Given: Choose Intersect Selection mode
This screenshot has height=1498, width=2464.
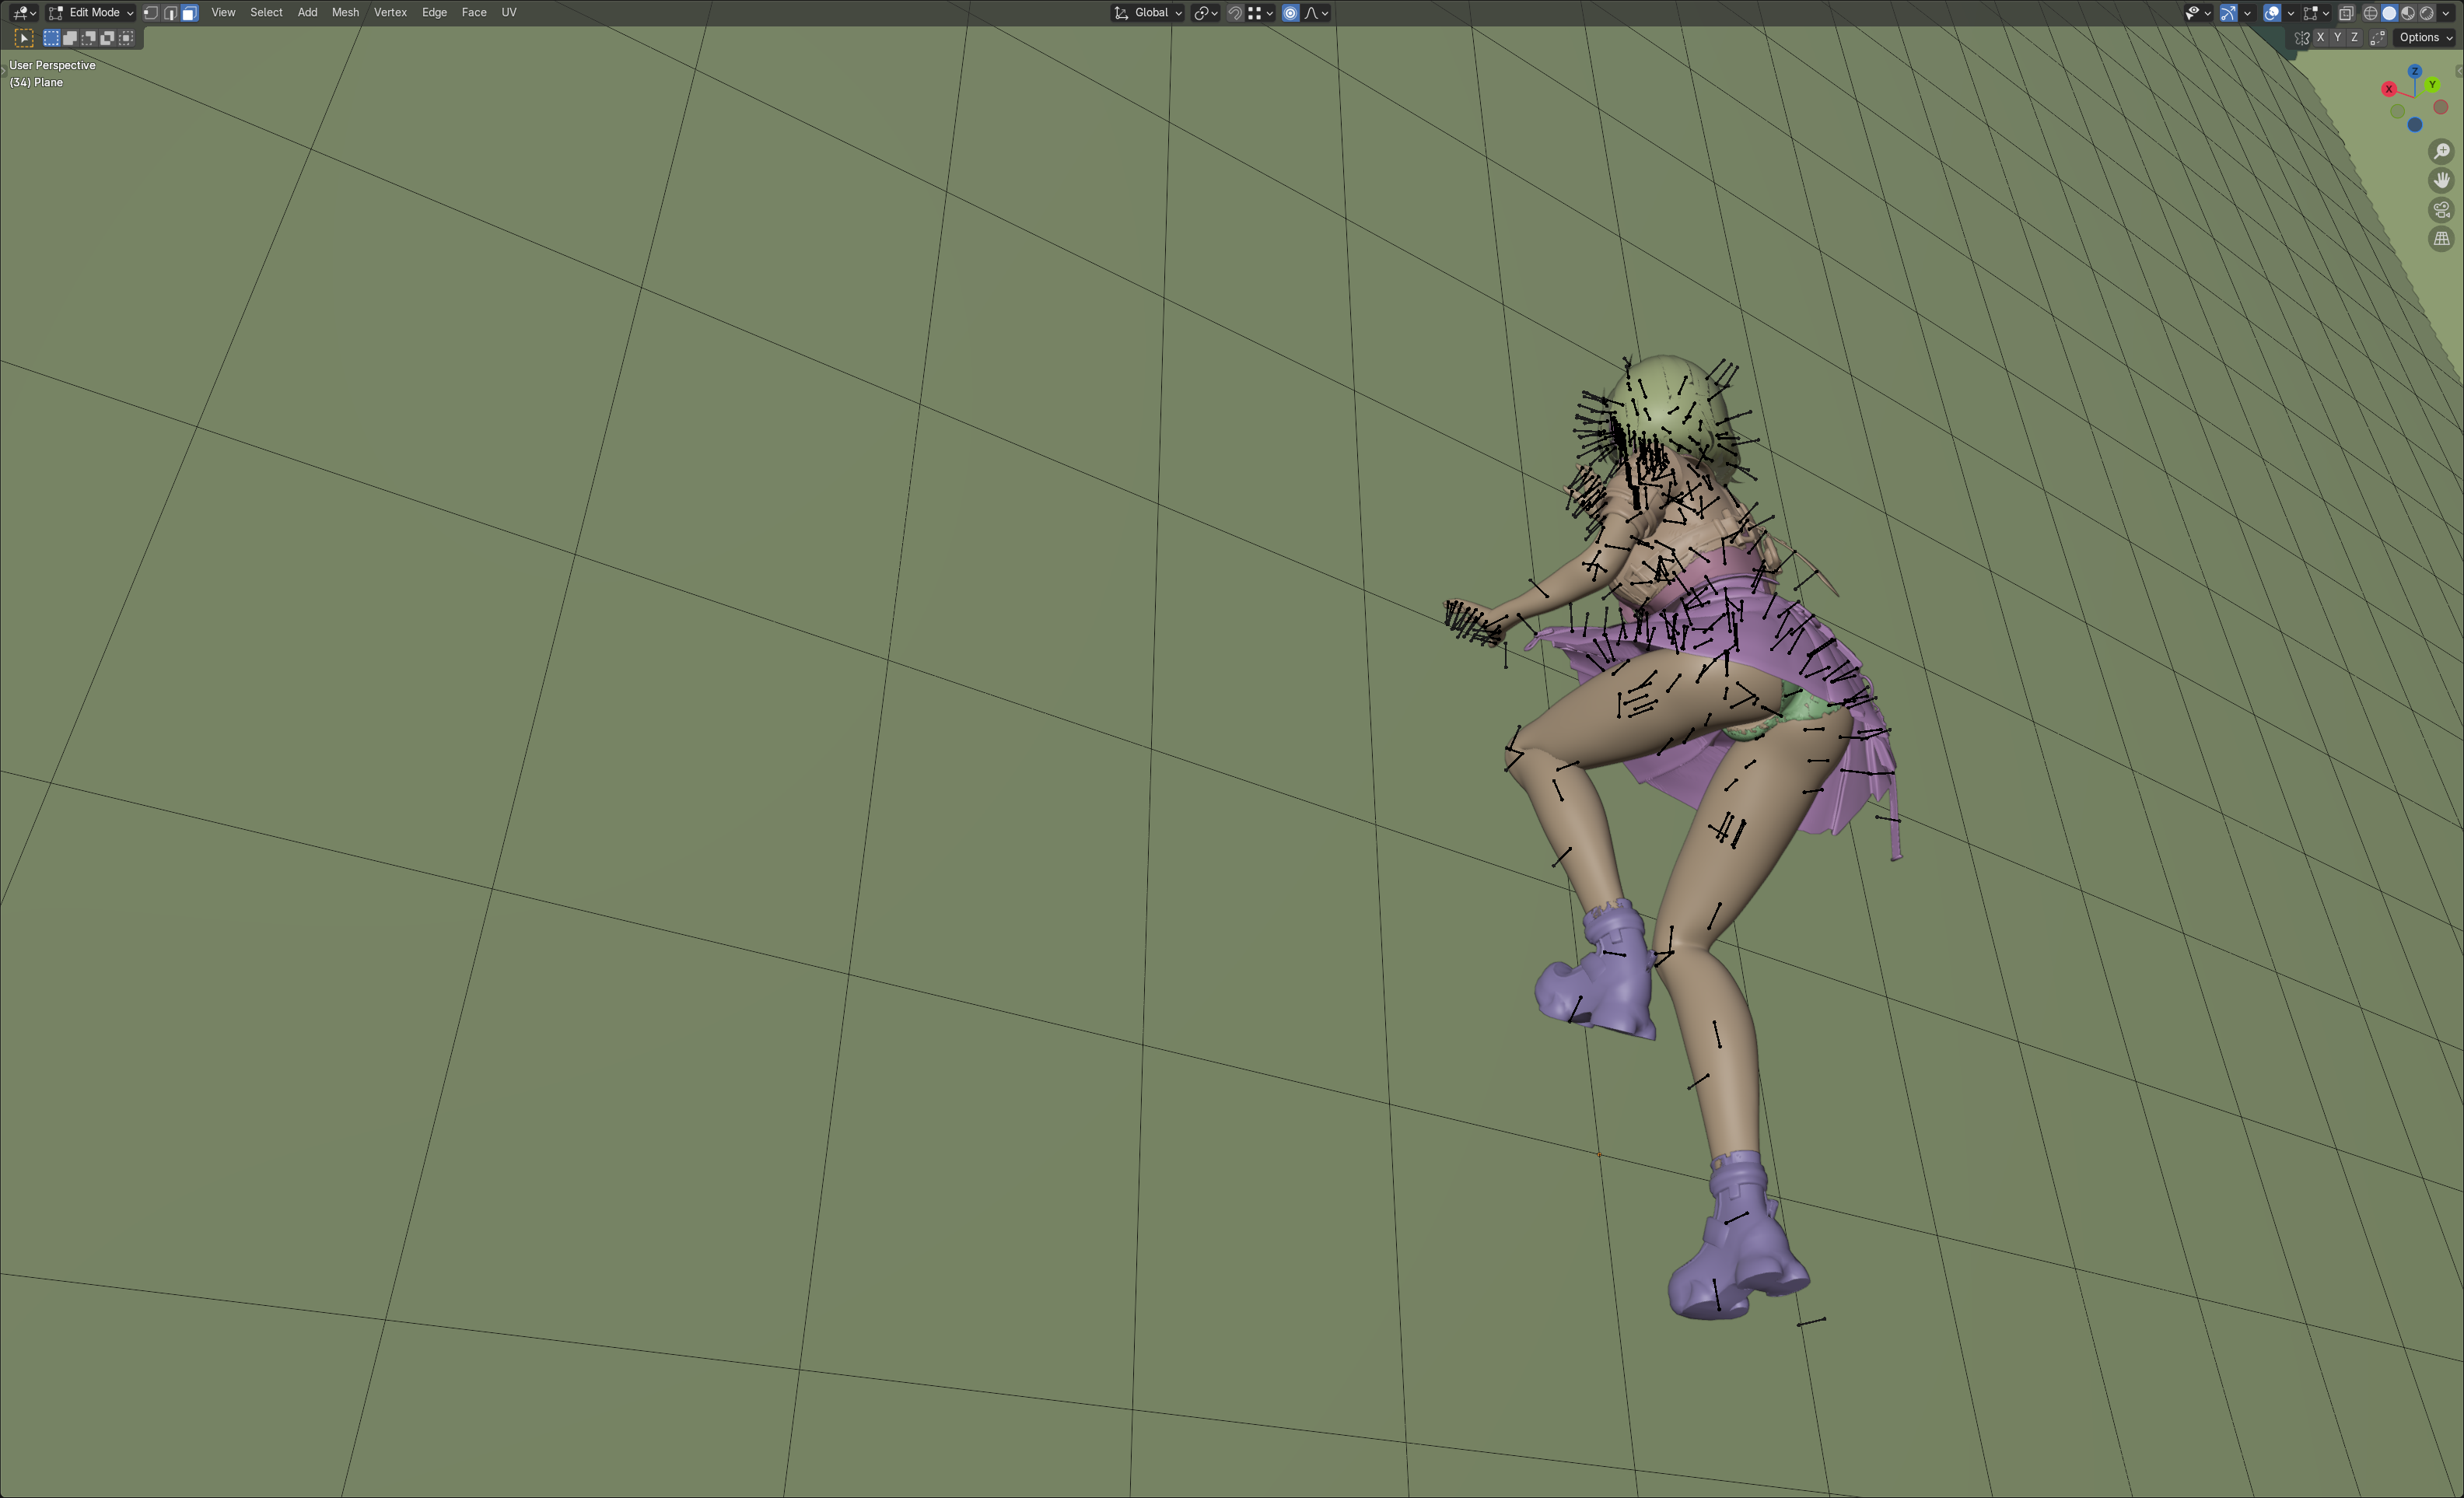Looking at the screenshot, I should click(127, 38).
